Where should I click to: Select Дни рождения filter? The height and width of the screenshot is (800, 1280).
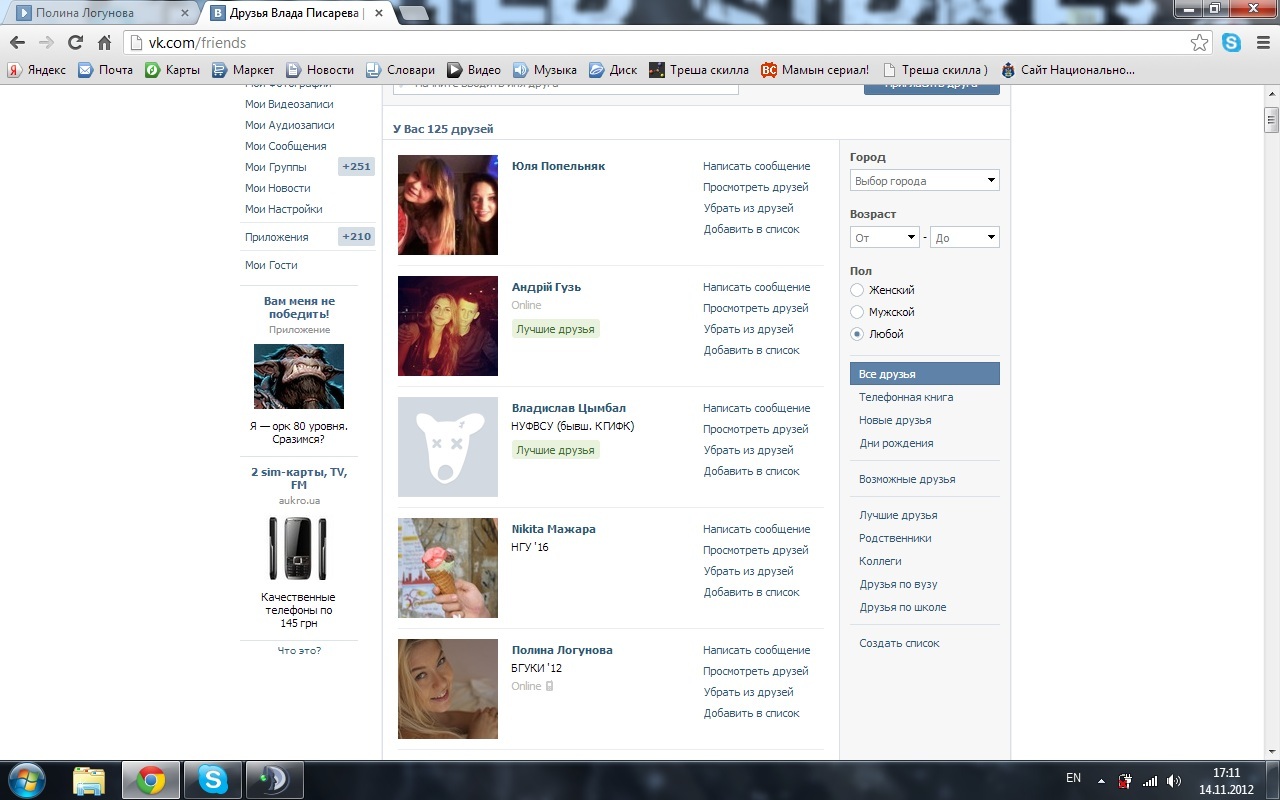(x=896, y=443)
